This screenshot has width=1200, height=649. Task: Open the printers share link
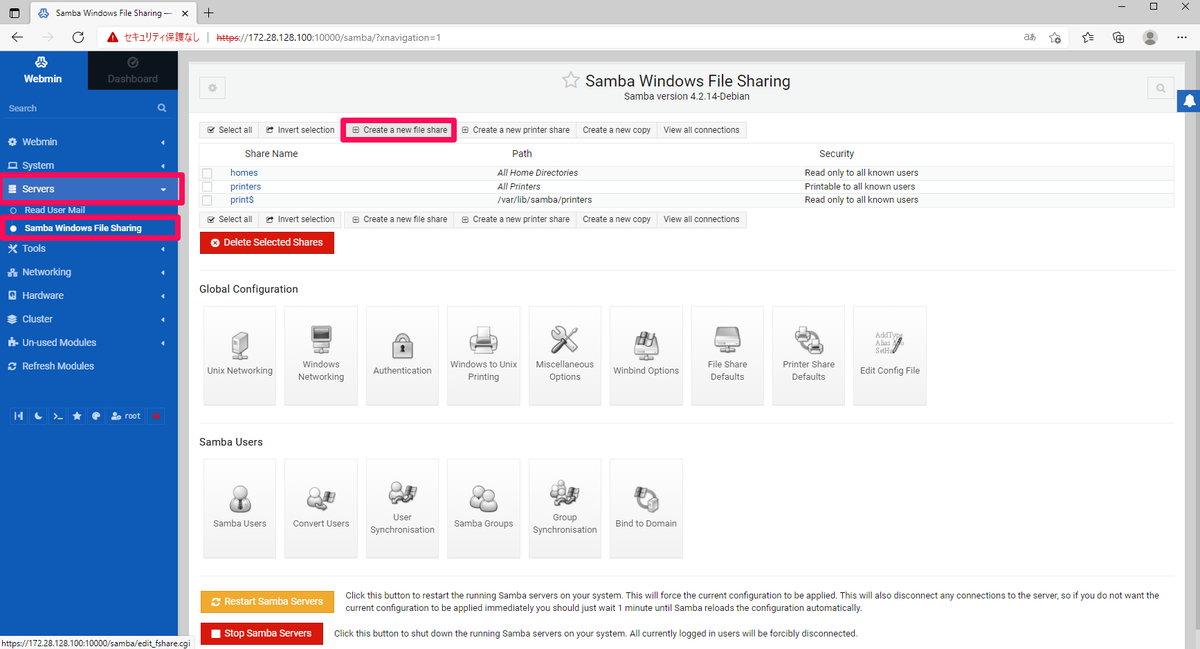coord(246,186)
